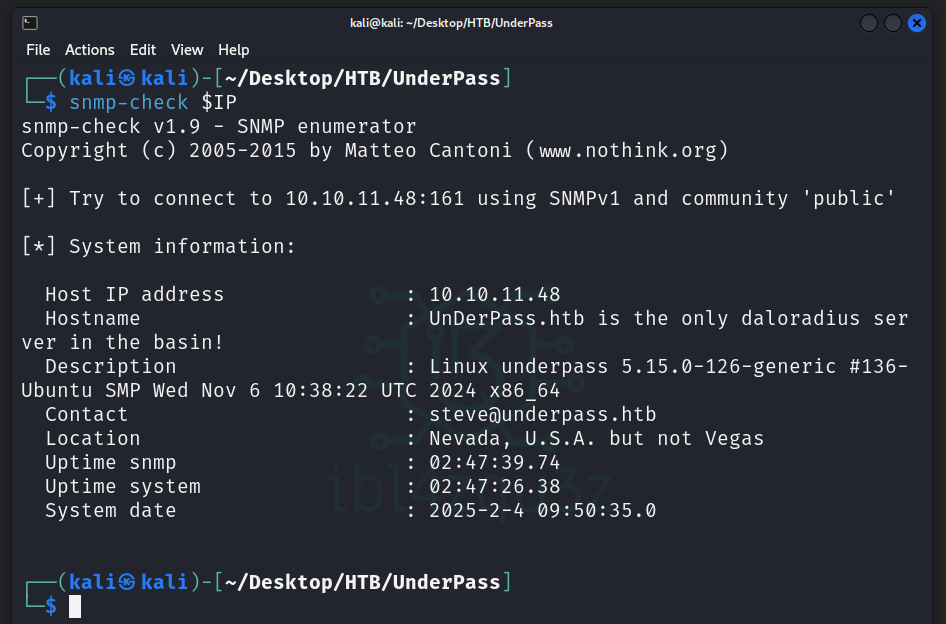946x624 pixels.
Task: Close the terminal window
Action: click(917, 23)
